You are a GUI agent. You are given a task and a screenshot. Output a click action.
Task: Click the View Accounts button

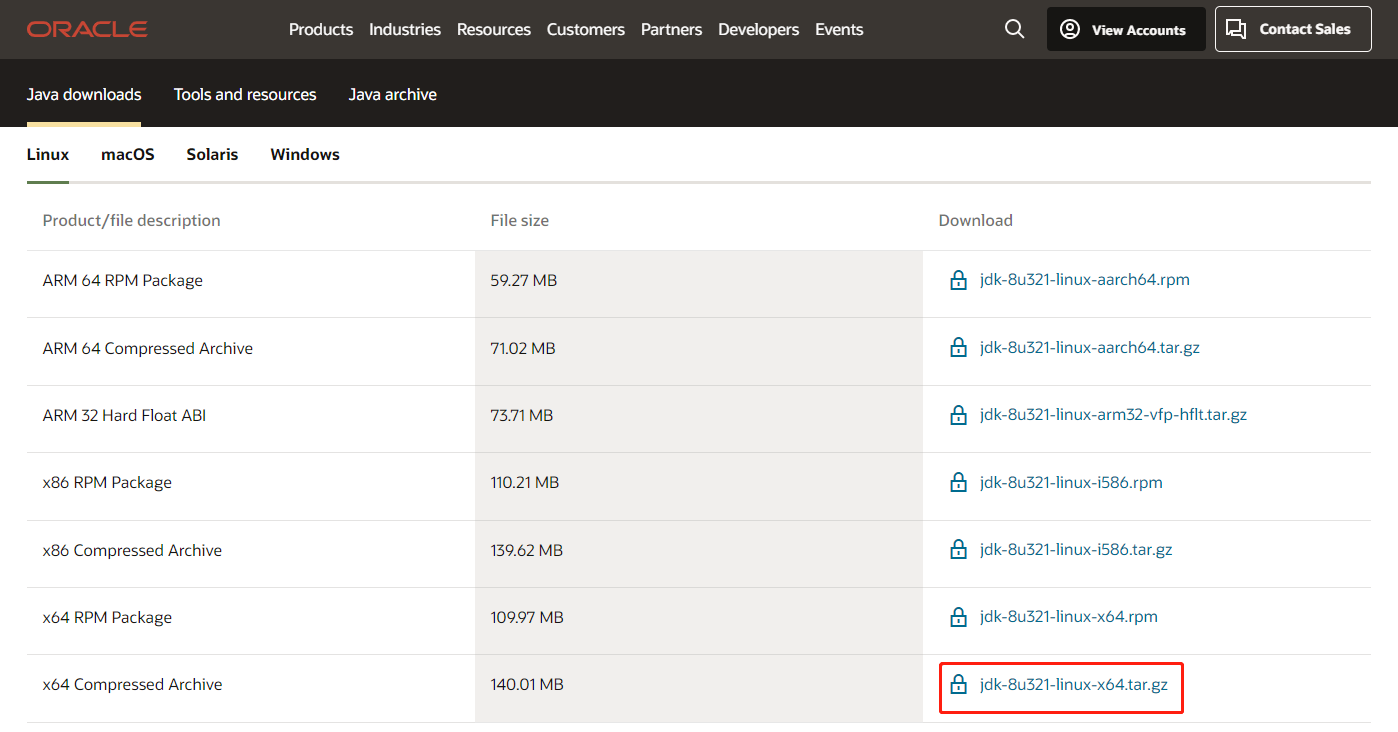[1126, 29]
